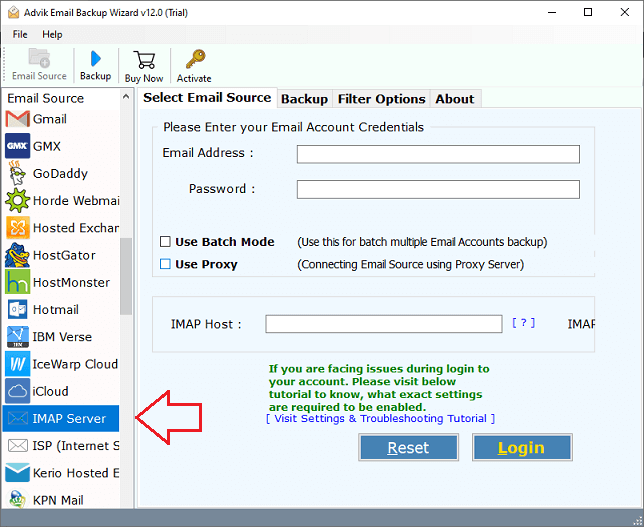Viewport: 644px width, 527px height.
Task: Choose the GoDaddy source icon
Action: click(x=18, y=173)
